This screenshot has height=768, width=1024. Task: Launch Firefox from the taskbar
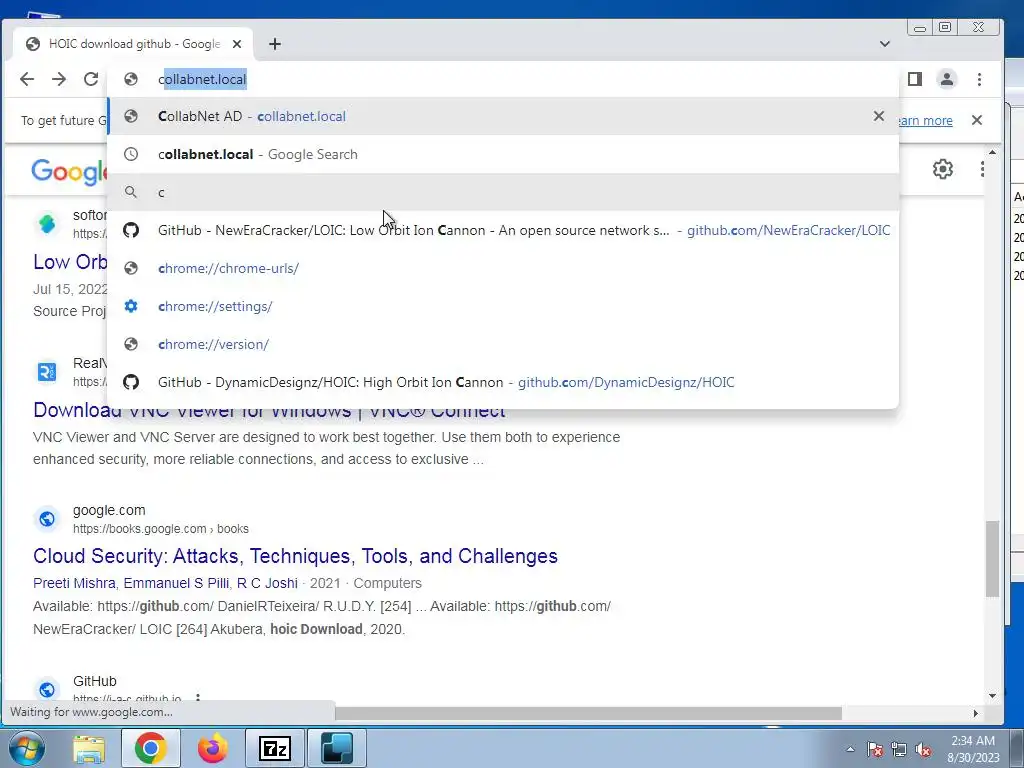point(212,748)
